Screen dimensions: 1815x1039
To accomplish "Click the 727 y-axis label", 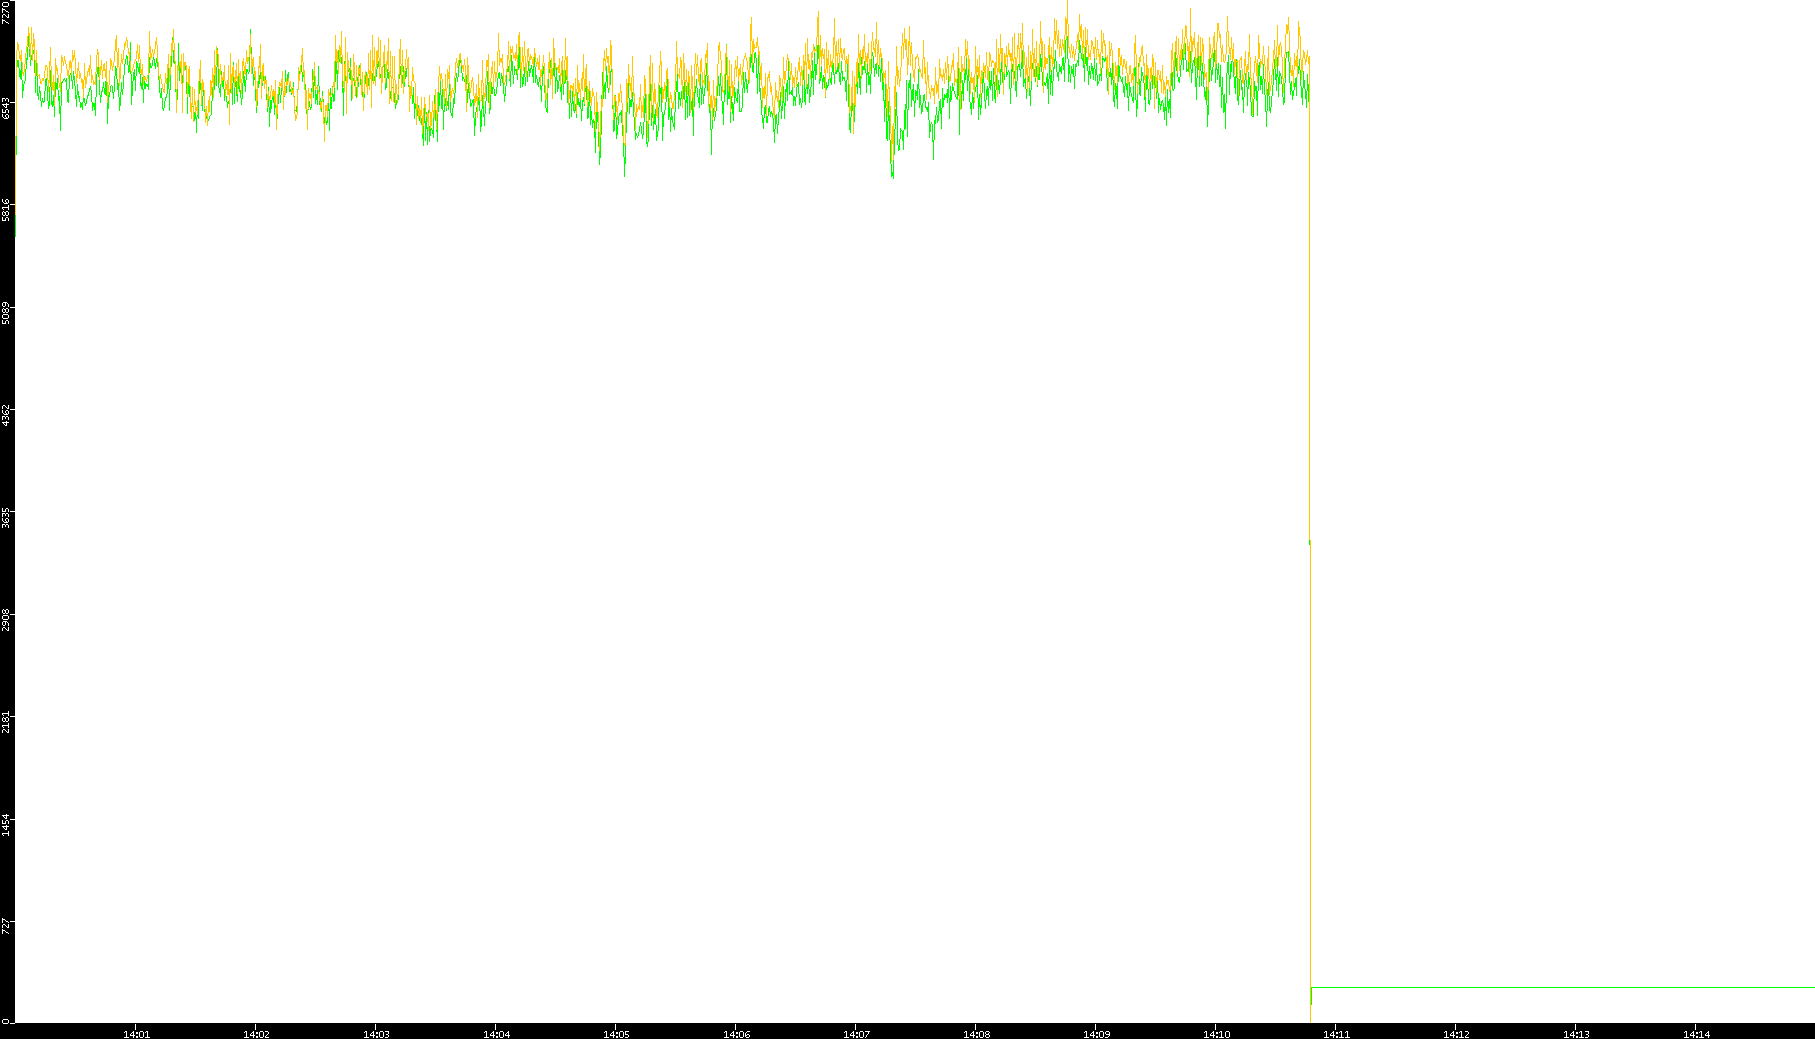I will 6,926.
